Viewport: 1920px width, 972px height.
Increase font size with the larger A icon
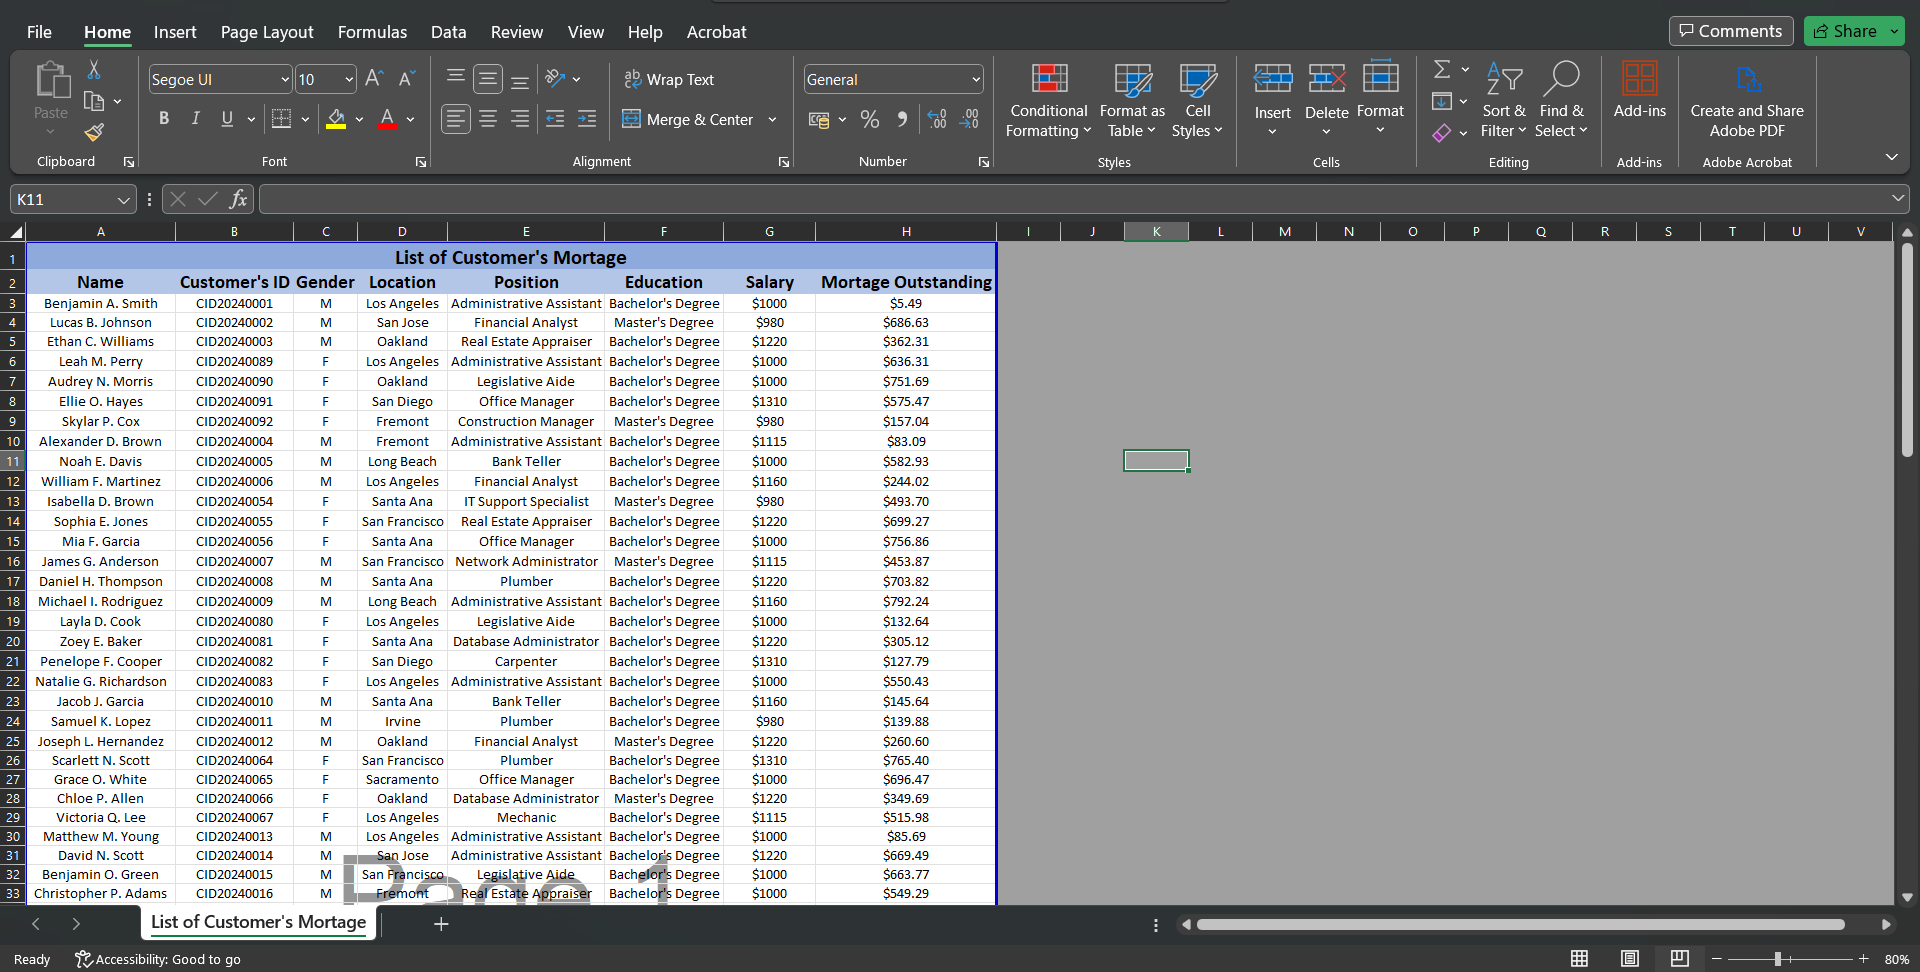point(374,79)
